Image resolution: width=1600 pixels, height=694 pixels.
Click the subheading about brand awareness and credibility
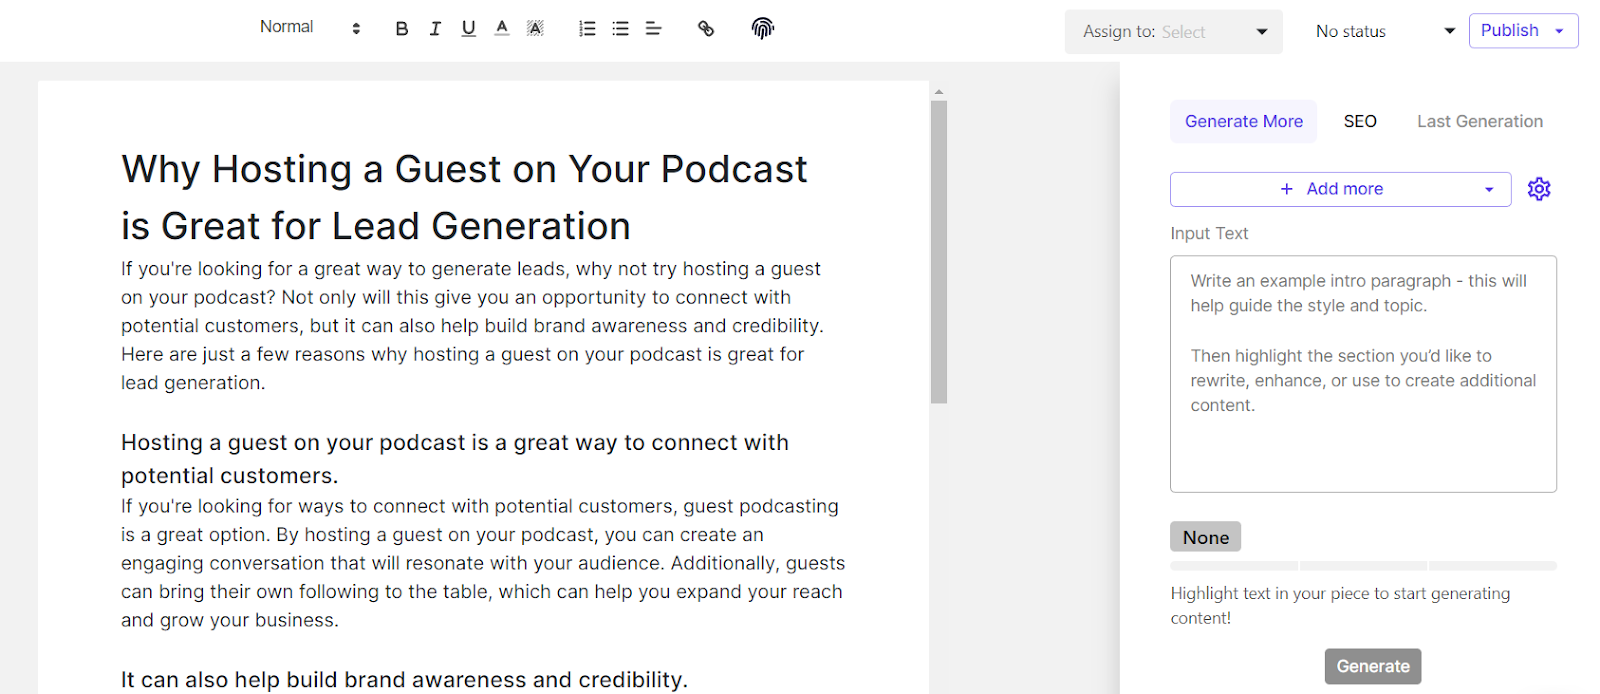point(404,679)
